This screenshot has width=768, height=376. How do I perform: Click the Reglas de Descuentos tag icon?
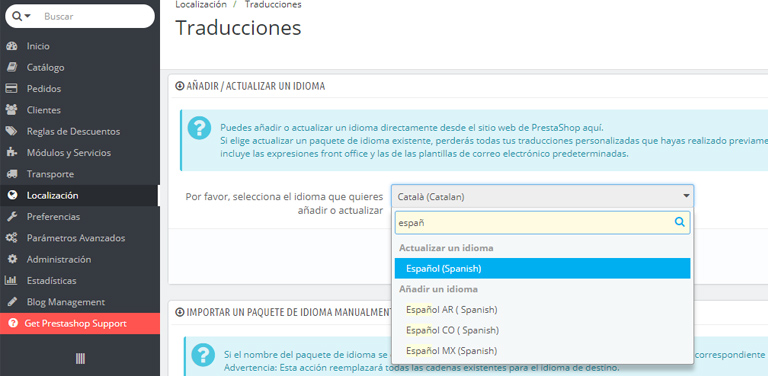12,131
